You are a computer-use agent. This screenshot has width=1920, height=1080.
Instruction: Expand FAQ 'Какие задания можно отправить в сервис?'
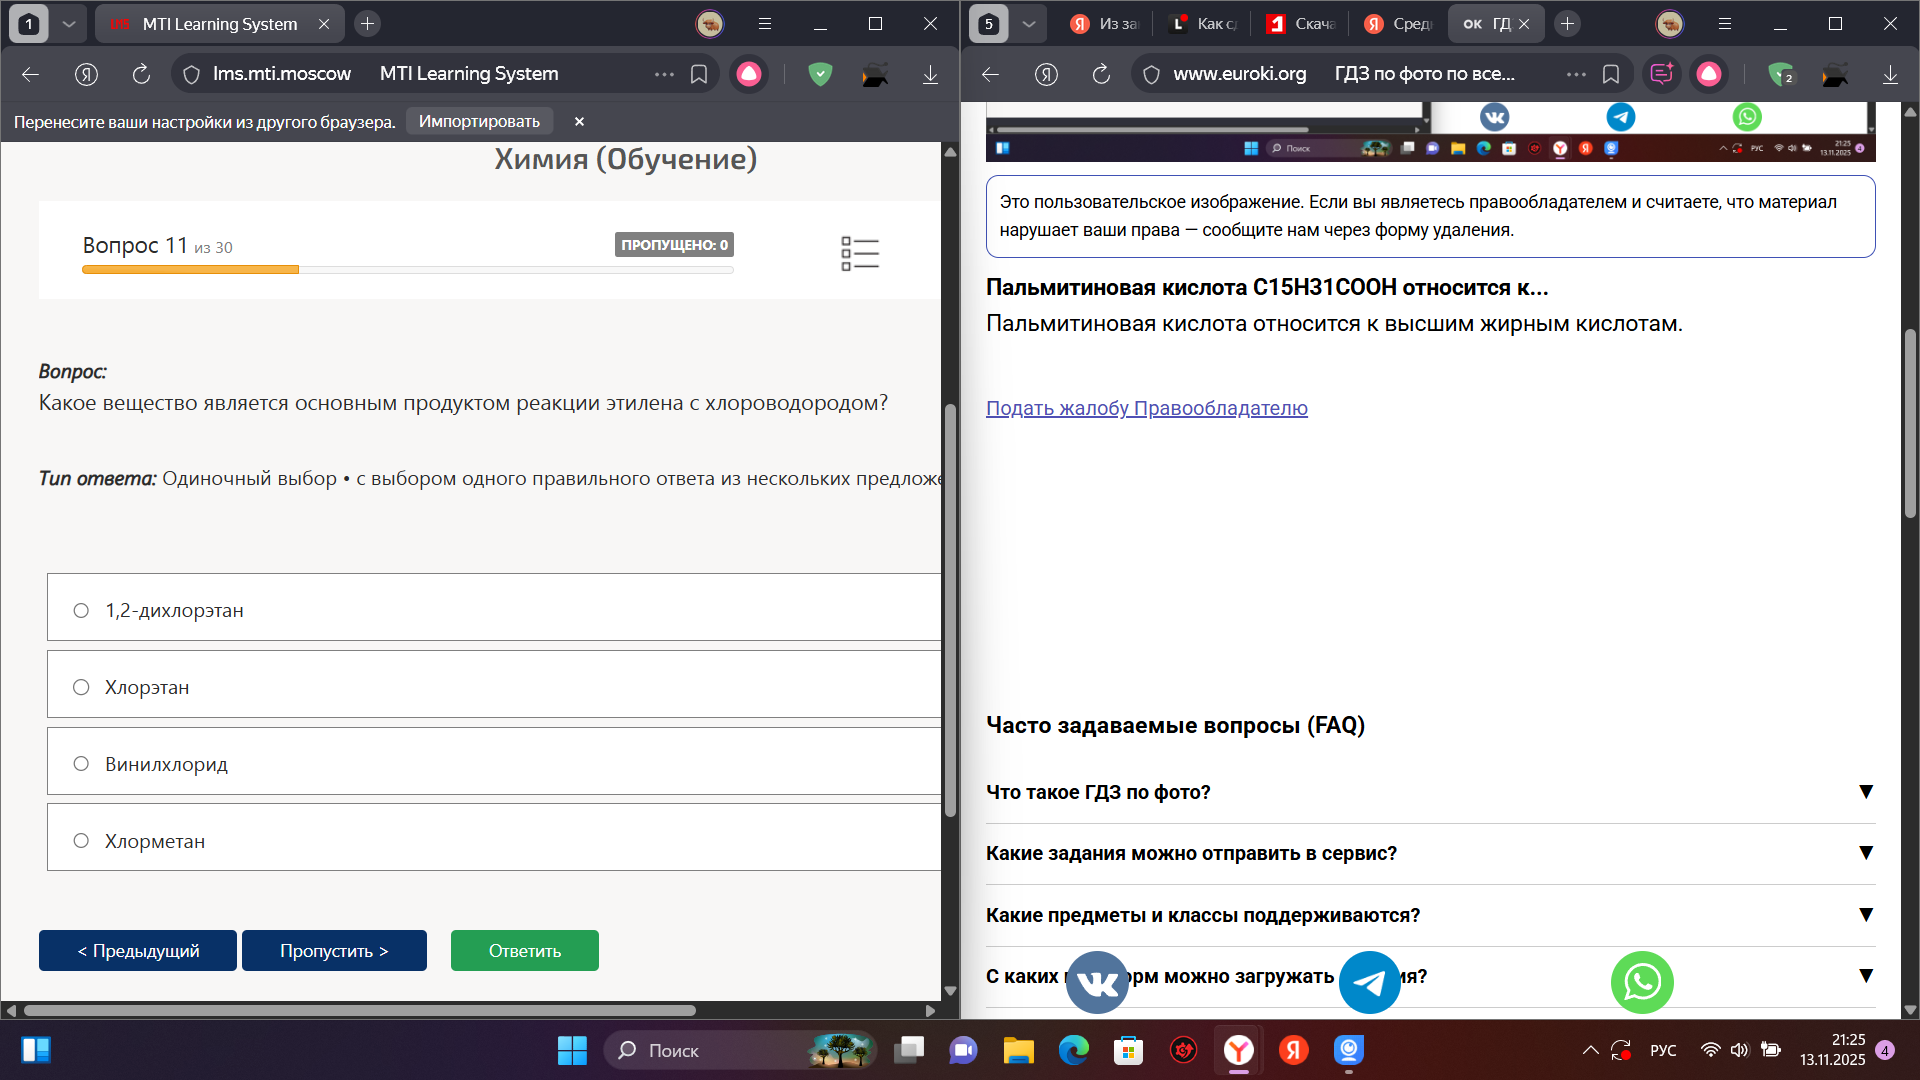click(x=1430, y=853)
